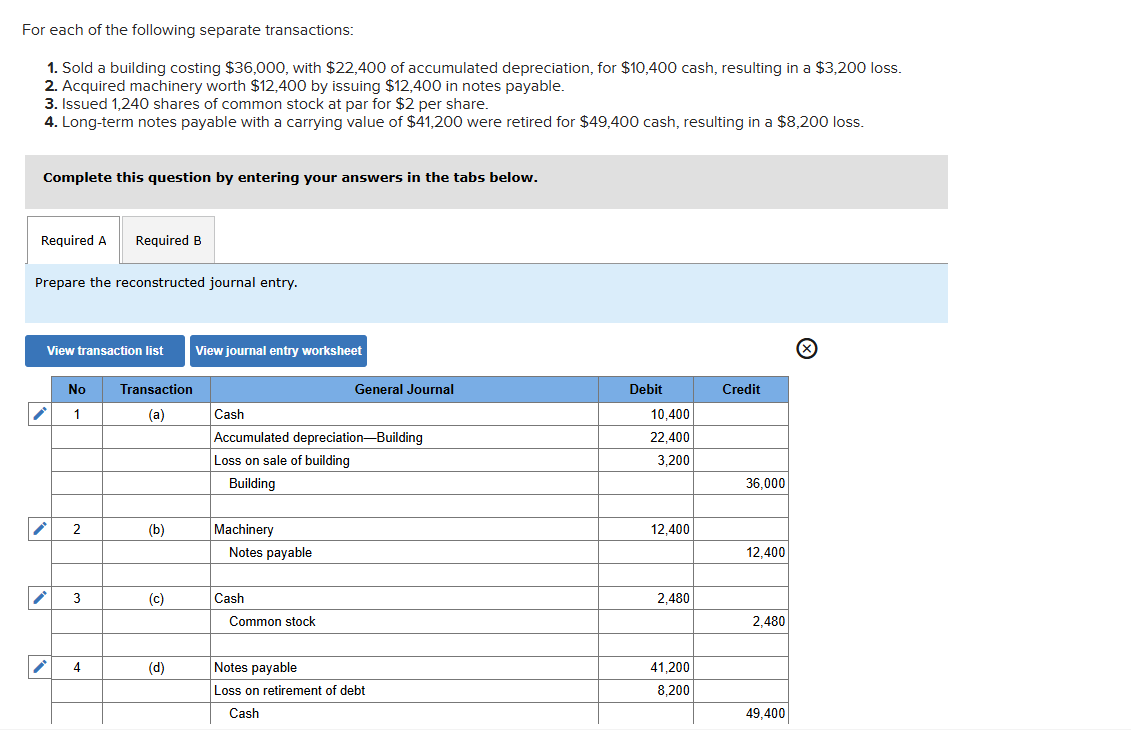Image resolution: width=1131 pixels, height=733 pixels.
Task: Click the Common stock account cell
Action: (x=403, y=621)
